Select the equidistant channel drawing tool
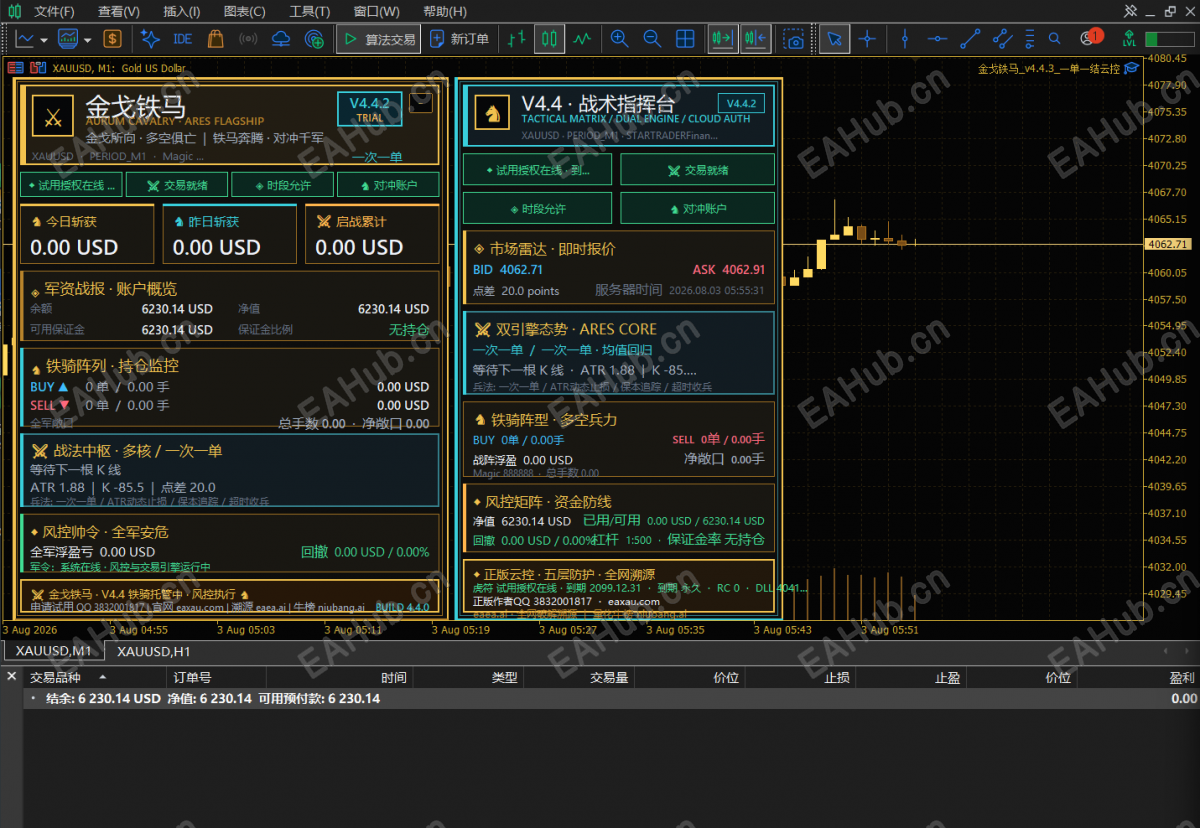This screenshot has height=828, width=1200. point(1003,39)
